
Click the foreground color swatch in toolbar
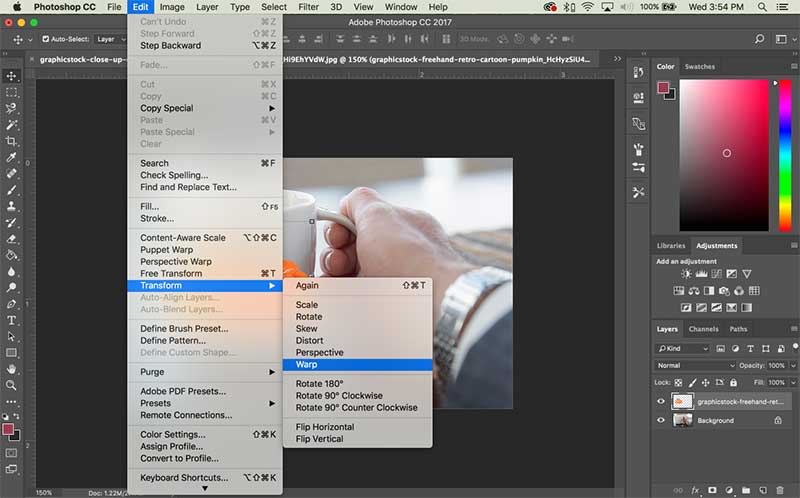point(8,430)
